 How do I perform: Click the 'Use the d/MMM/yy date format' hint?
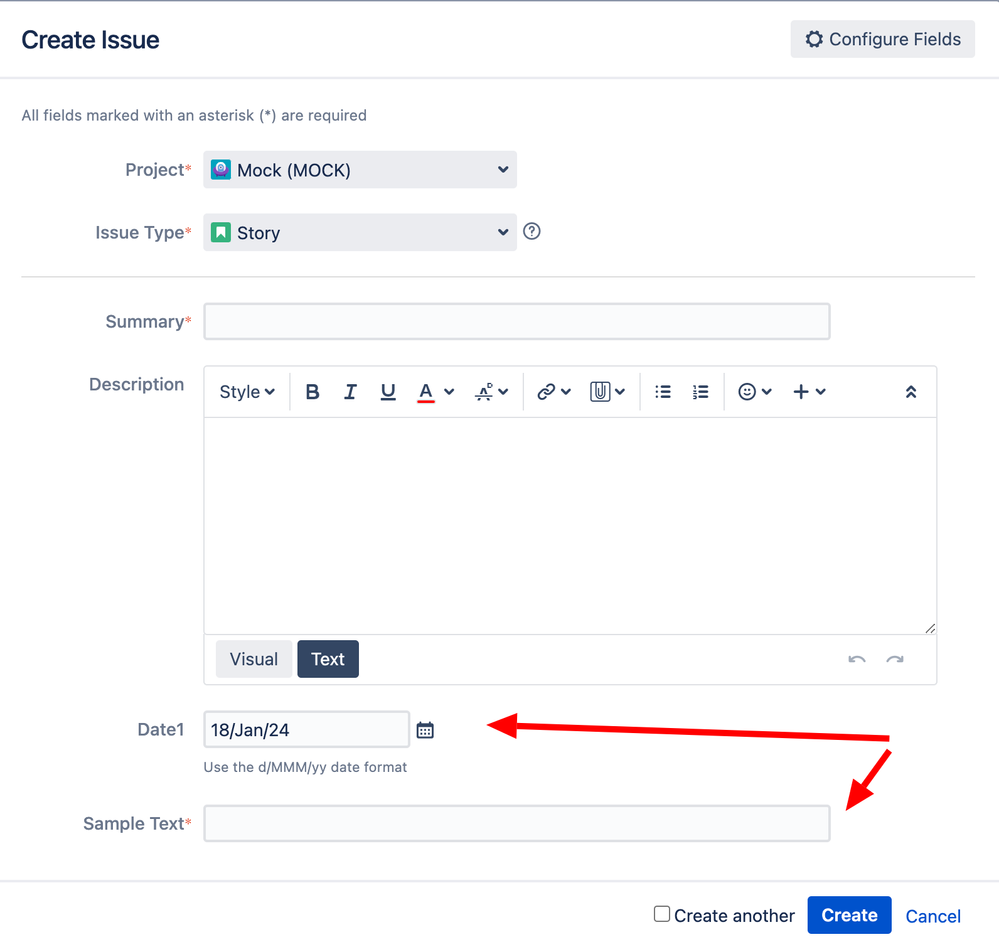point(305,767)
